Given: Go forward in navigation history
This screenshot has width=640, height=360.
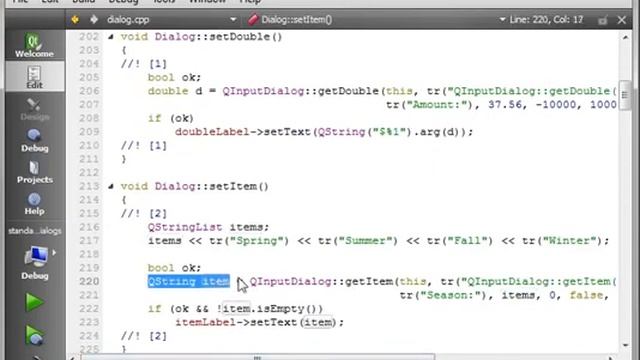Looking at the screenshot, I should pos(94,19).
